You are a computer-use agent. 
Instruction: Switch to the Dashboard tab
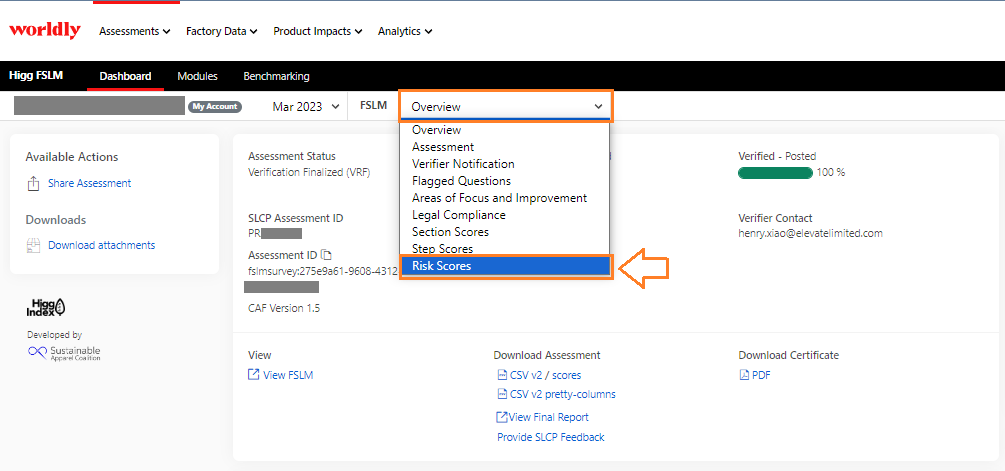click(x=126, y=76)
